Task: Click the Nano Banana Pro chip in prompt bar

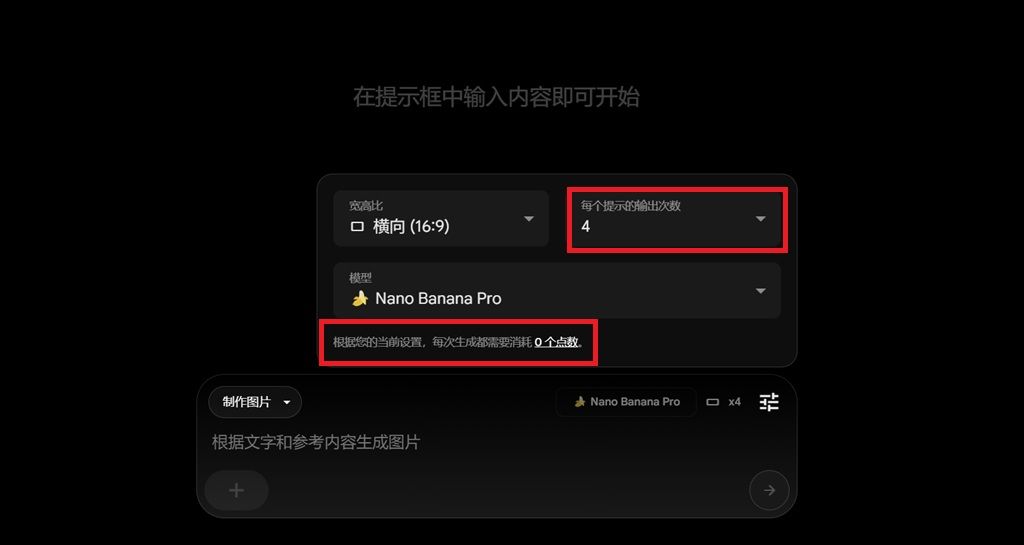Action: pos(626,402)
